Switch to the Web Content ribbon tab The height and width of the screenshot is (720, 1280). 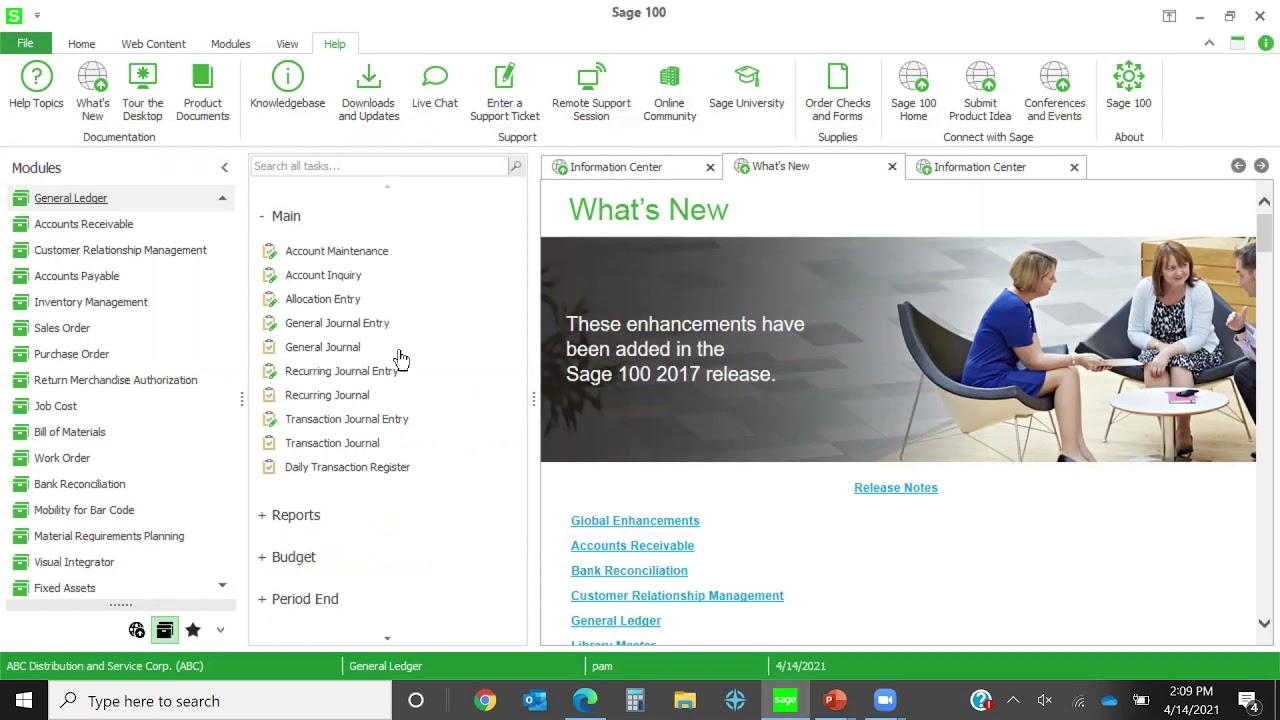[x=153, y=44]
